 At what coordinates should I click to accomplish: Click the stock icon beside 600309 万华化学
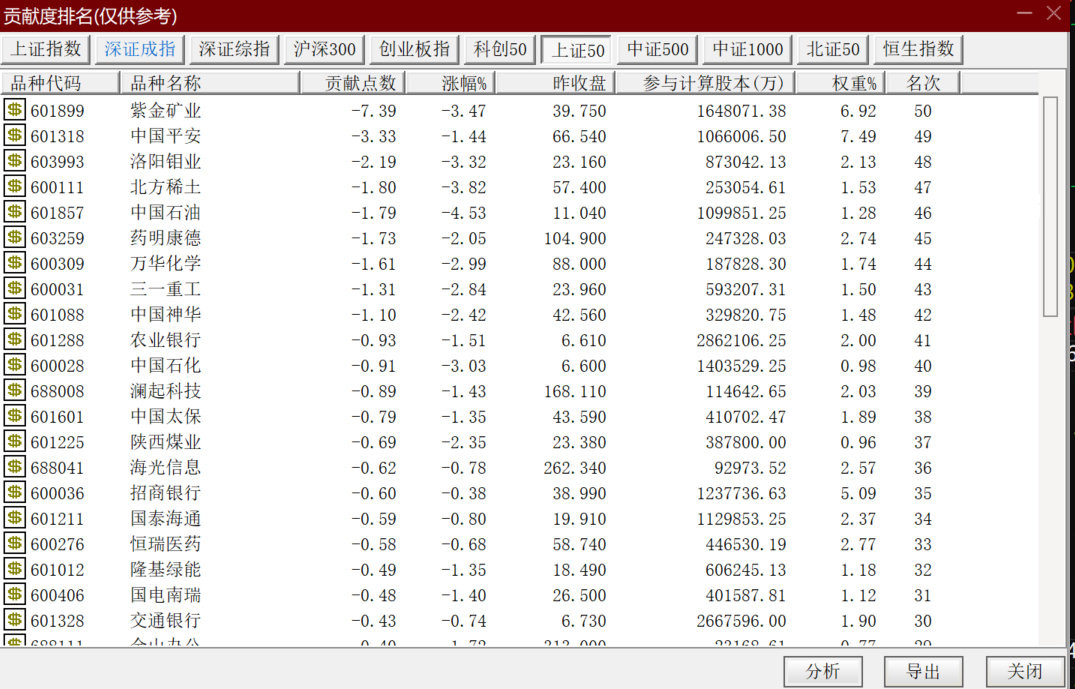coord(14,263)
